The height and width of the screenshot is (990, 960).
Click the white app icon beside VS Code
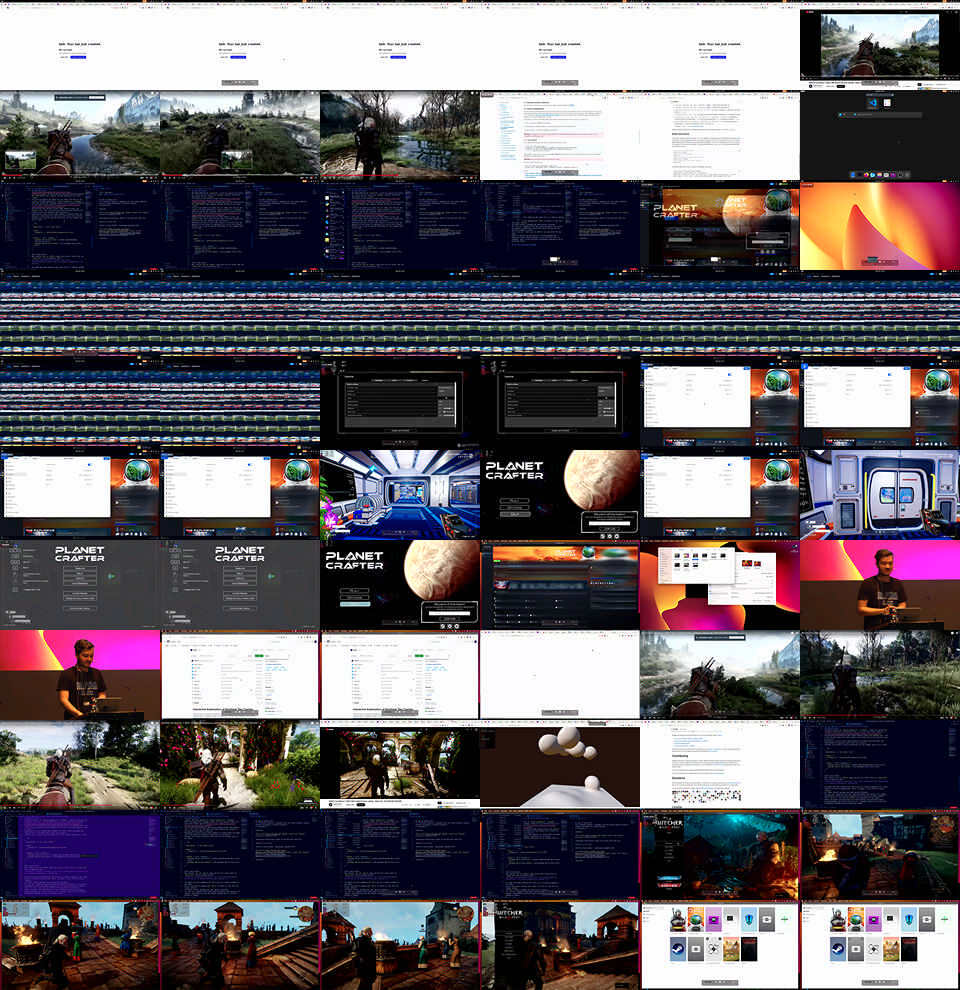point(887,102)
